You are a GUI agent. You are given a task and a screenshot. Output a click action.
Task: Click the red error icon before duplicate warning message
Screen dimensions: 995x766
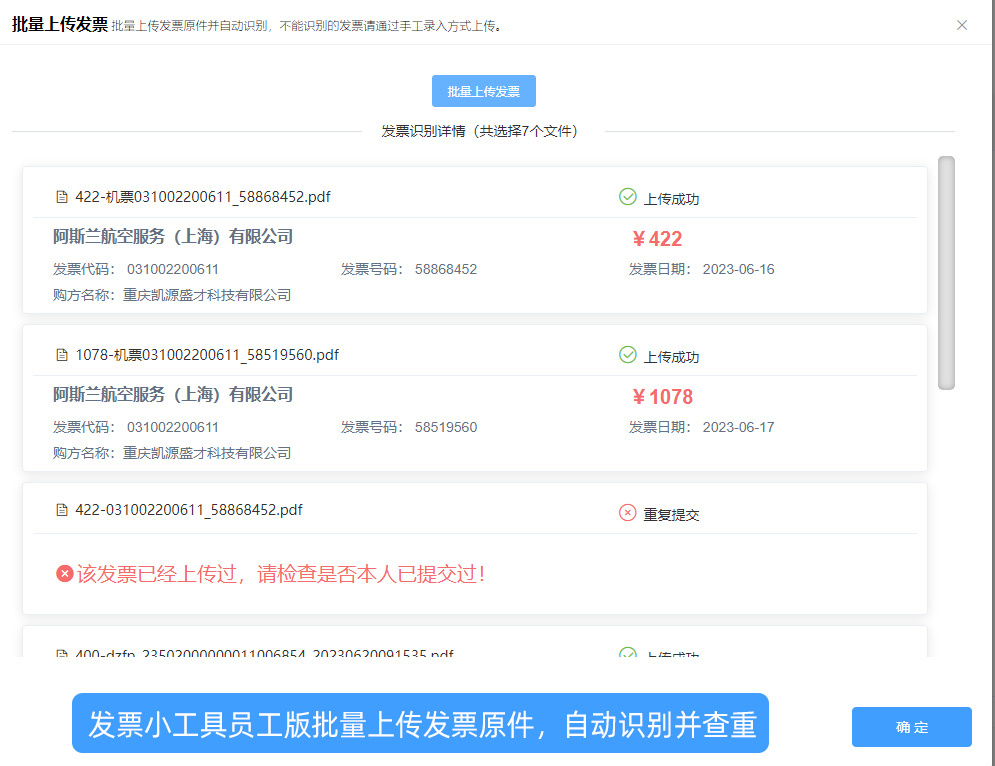click(x=62, y=572)
